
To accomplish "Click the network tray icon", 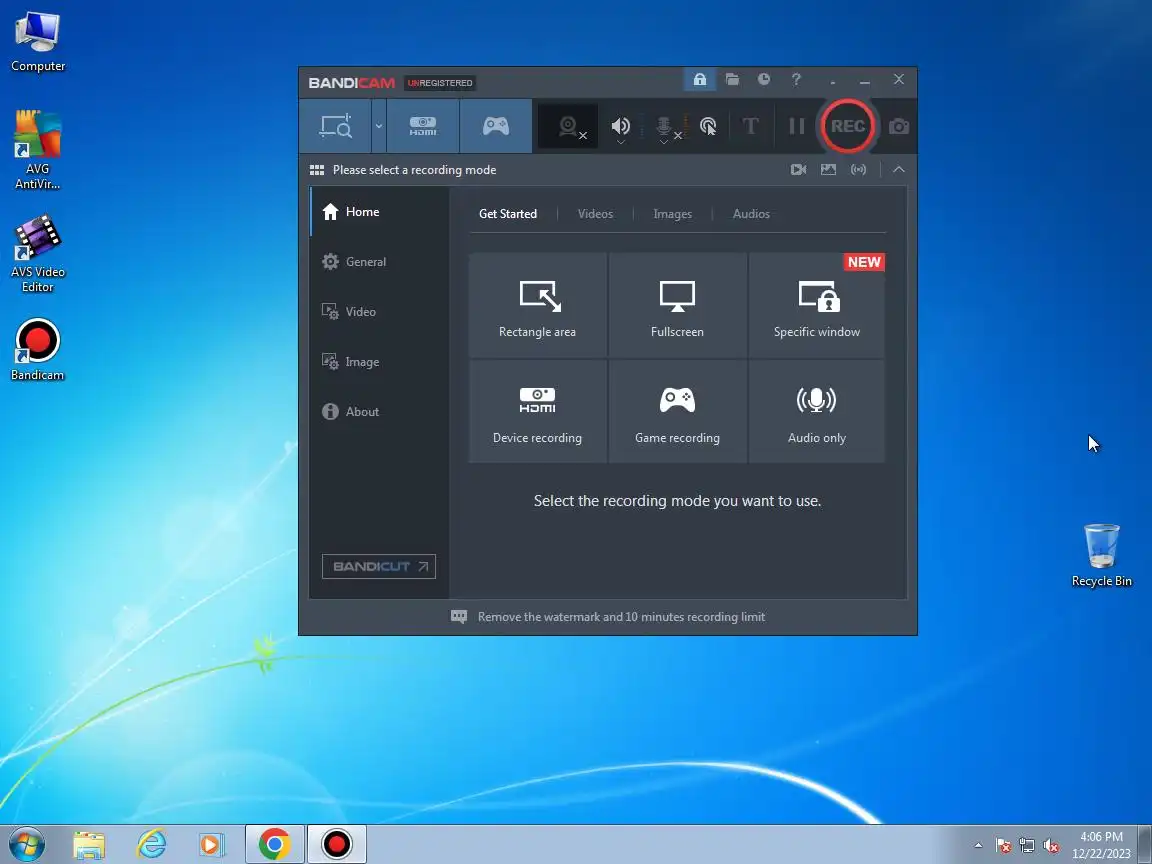I will pos(1027,846).
